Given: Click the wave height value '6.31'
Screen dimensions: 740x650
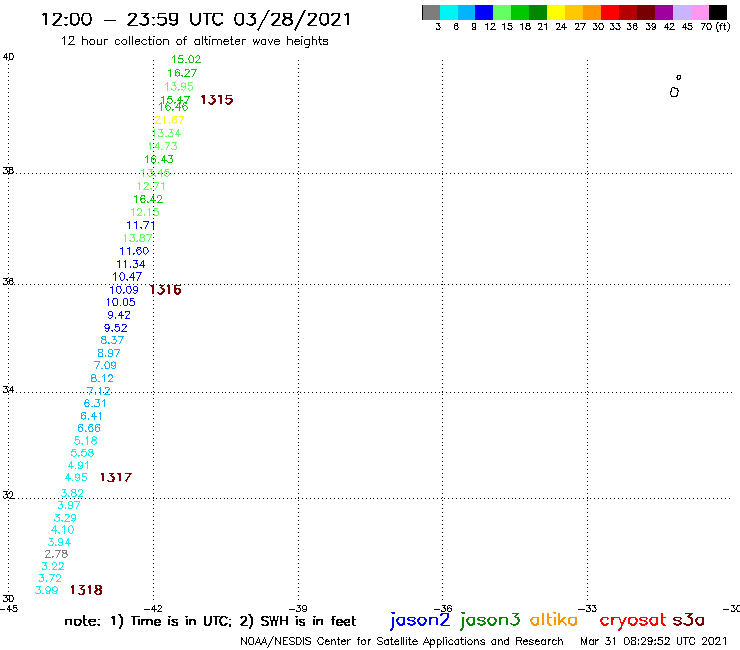Looking at the screenshot, I should click(x=95, y=404).
